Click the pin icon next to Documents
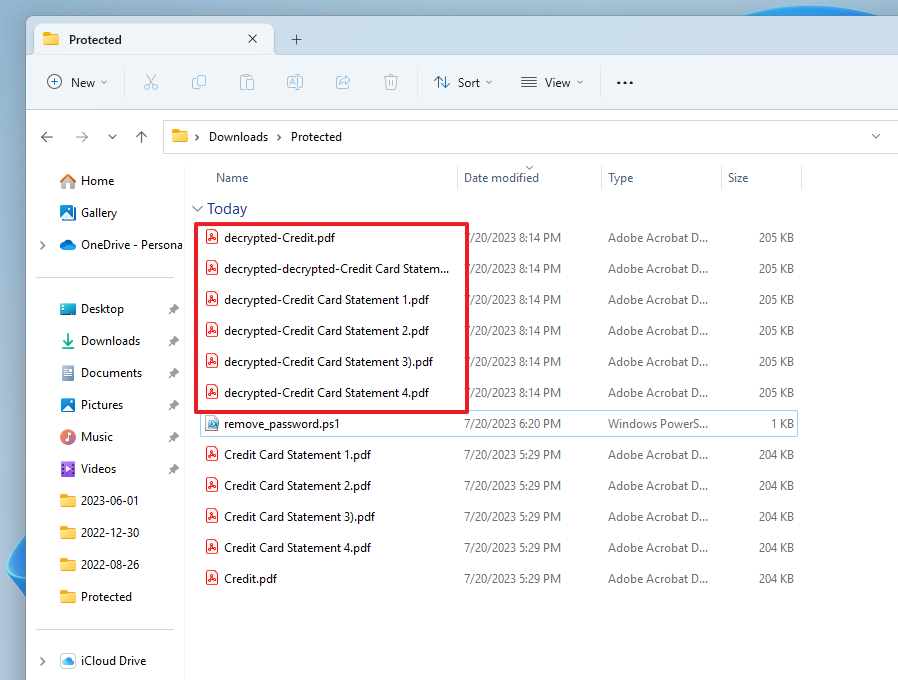This screenshot has width=898, height=680. [174, 374]
